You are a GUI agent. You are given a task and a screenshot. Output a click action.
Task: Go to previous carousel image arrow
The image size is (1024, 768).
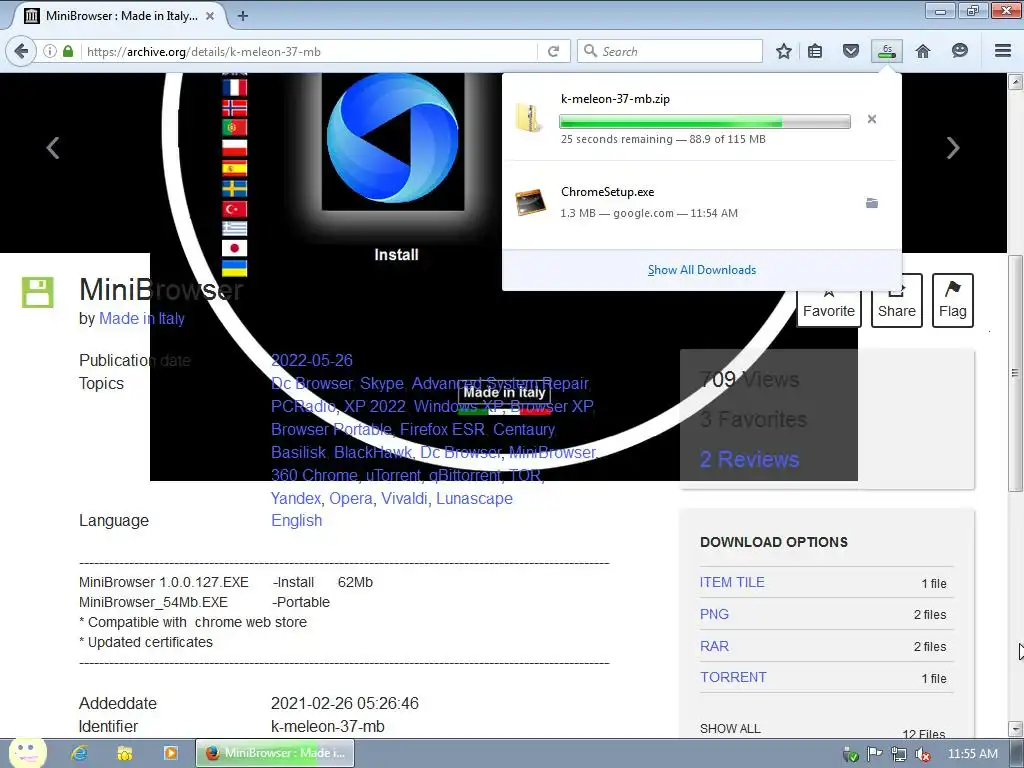tap(53, 148)
